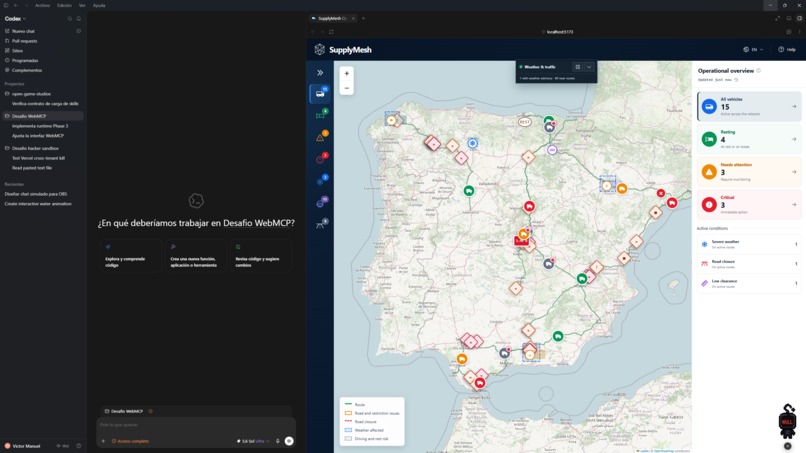
Task: Open the All vehicles card
Action: 749,106
